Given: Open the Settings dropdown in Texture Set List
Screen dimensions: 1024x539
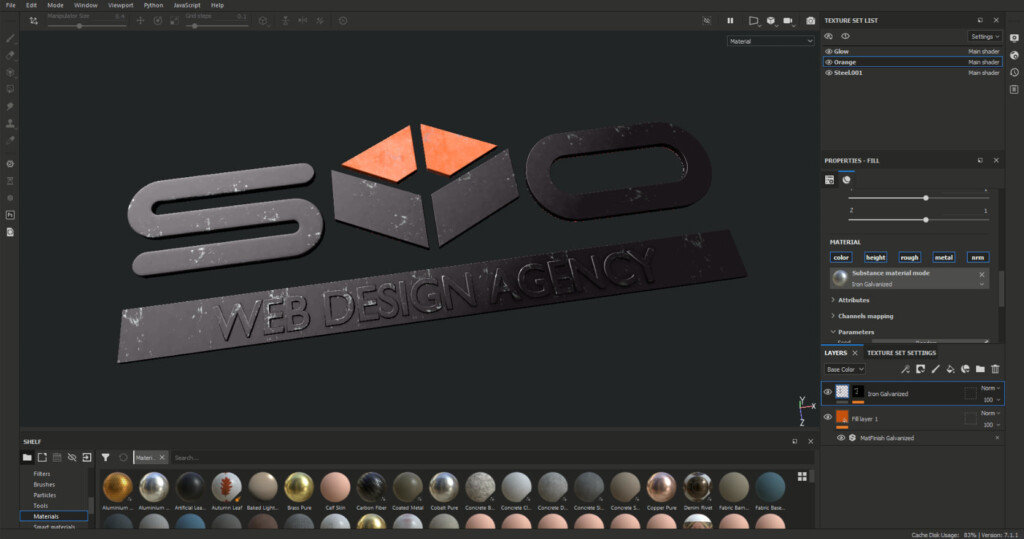Looking at the screenshot, I should tap(984, 37).
